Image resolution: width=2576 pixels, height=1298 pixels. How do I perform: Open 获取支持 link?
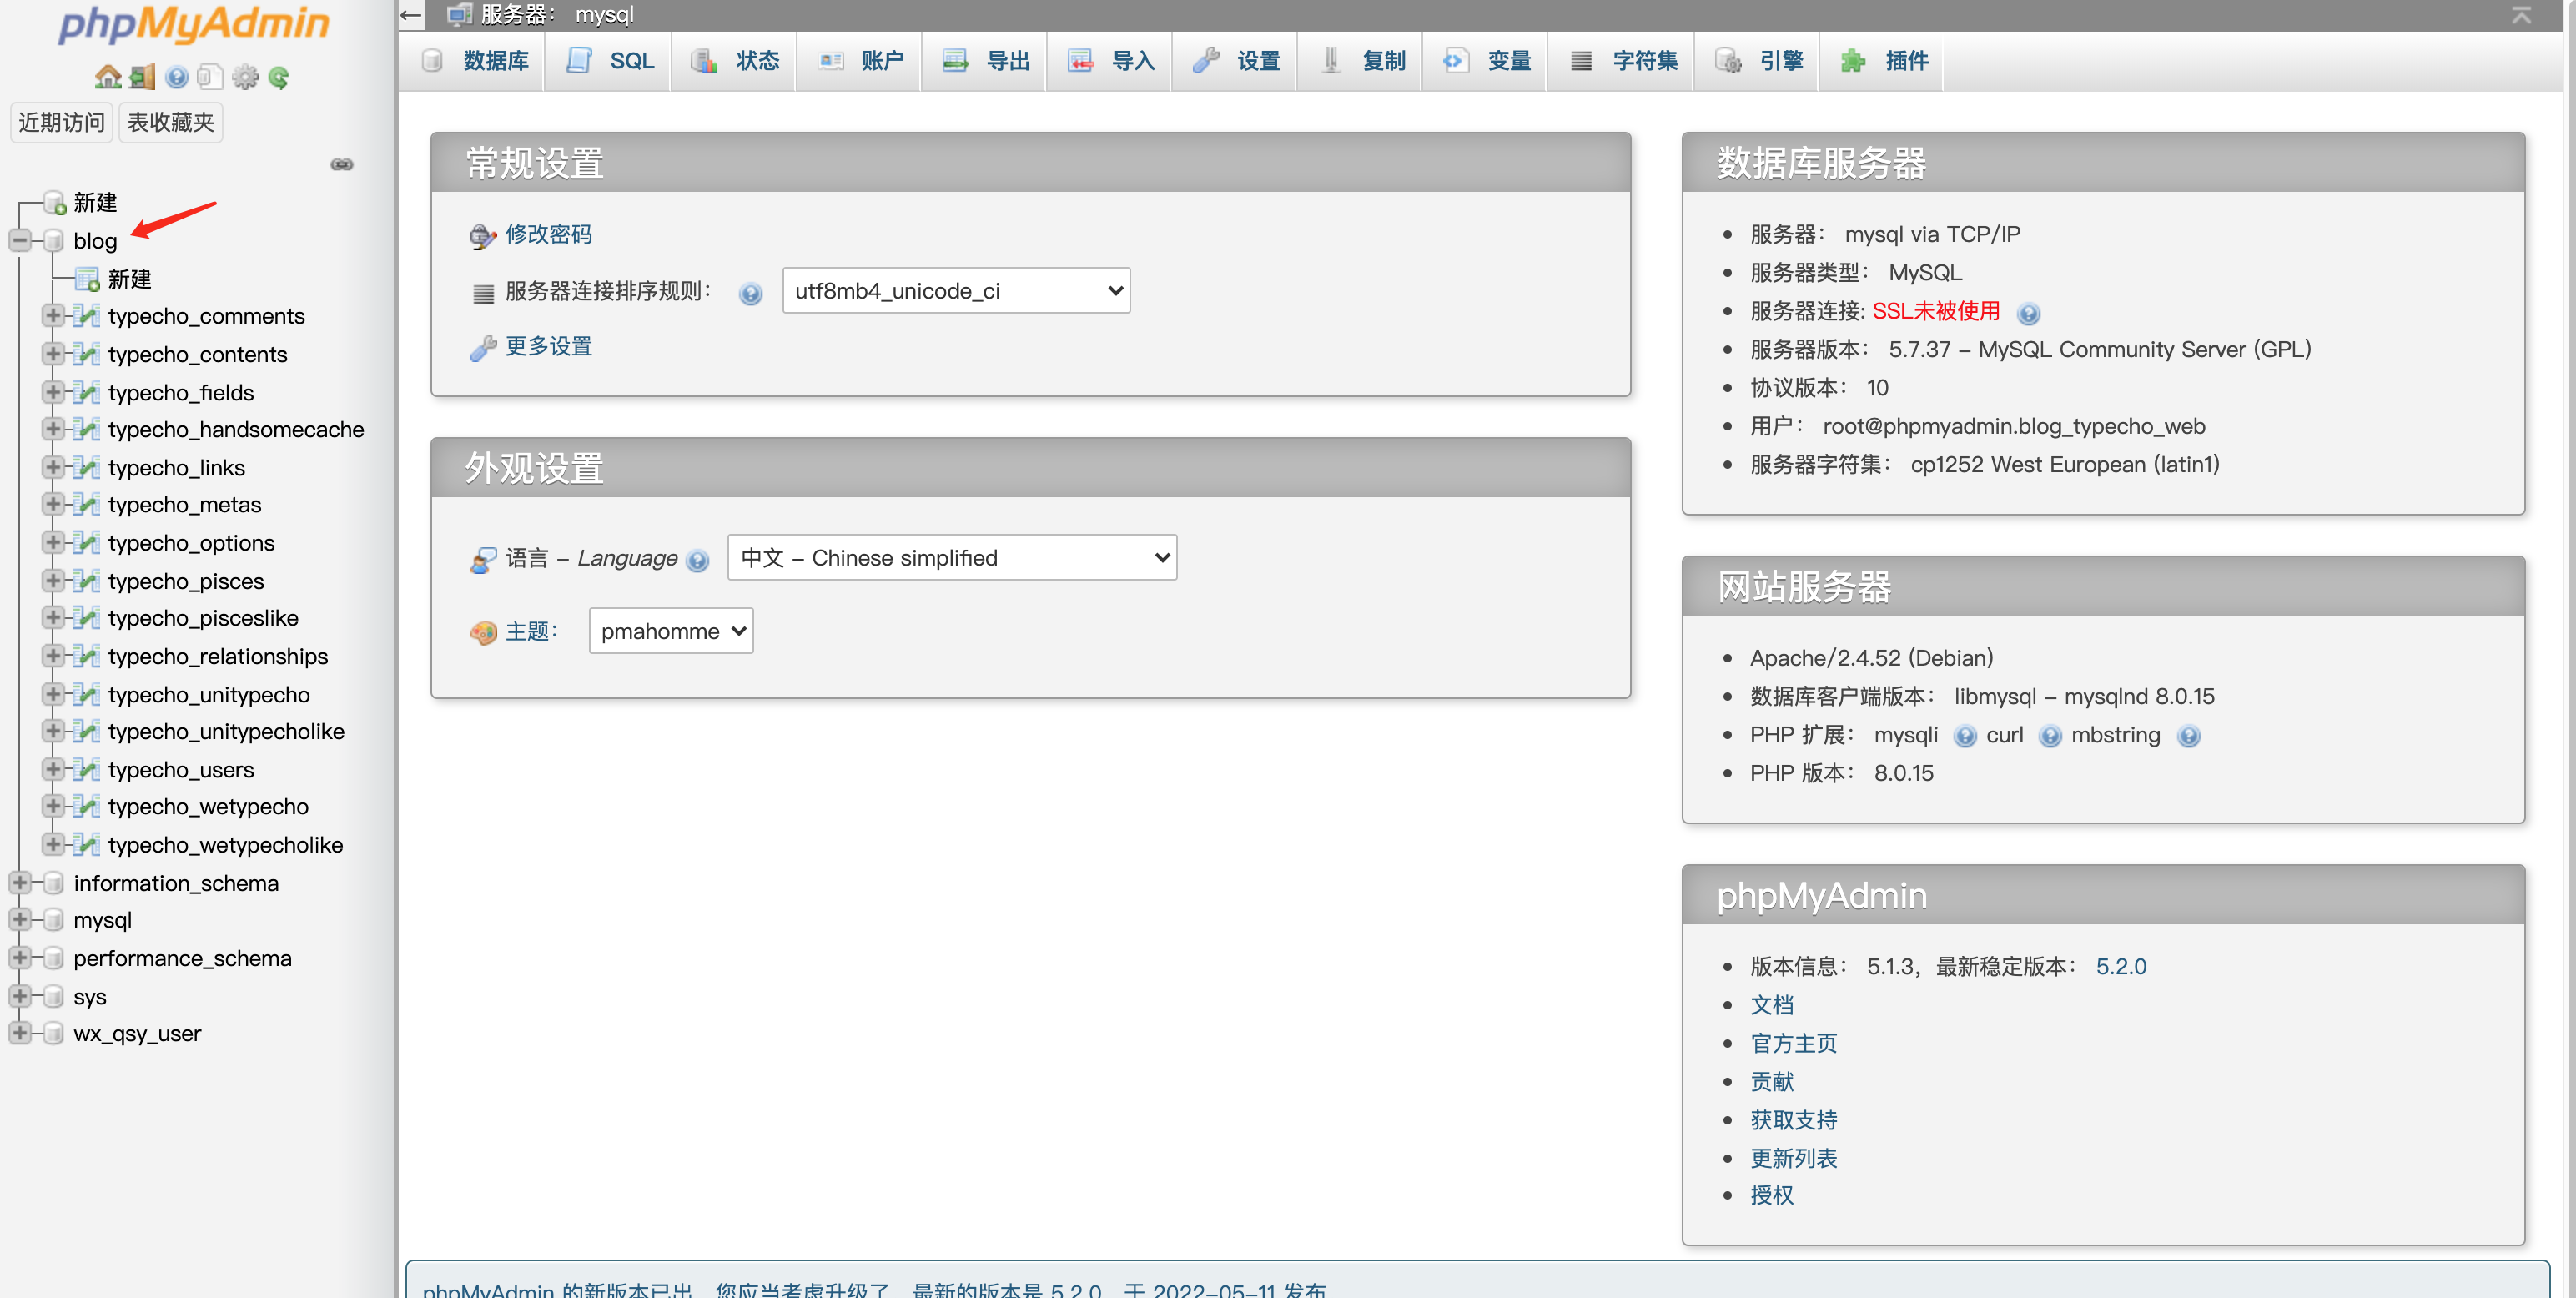[x=1794, y=1120]
